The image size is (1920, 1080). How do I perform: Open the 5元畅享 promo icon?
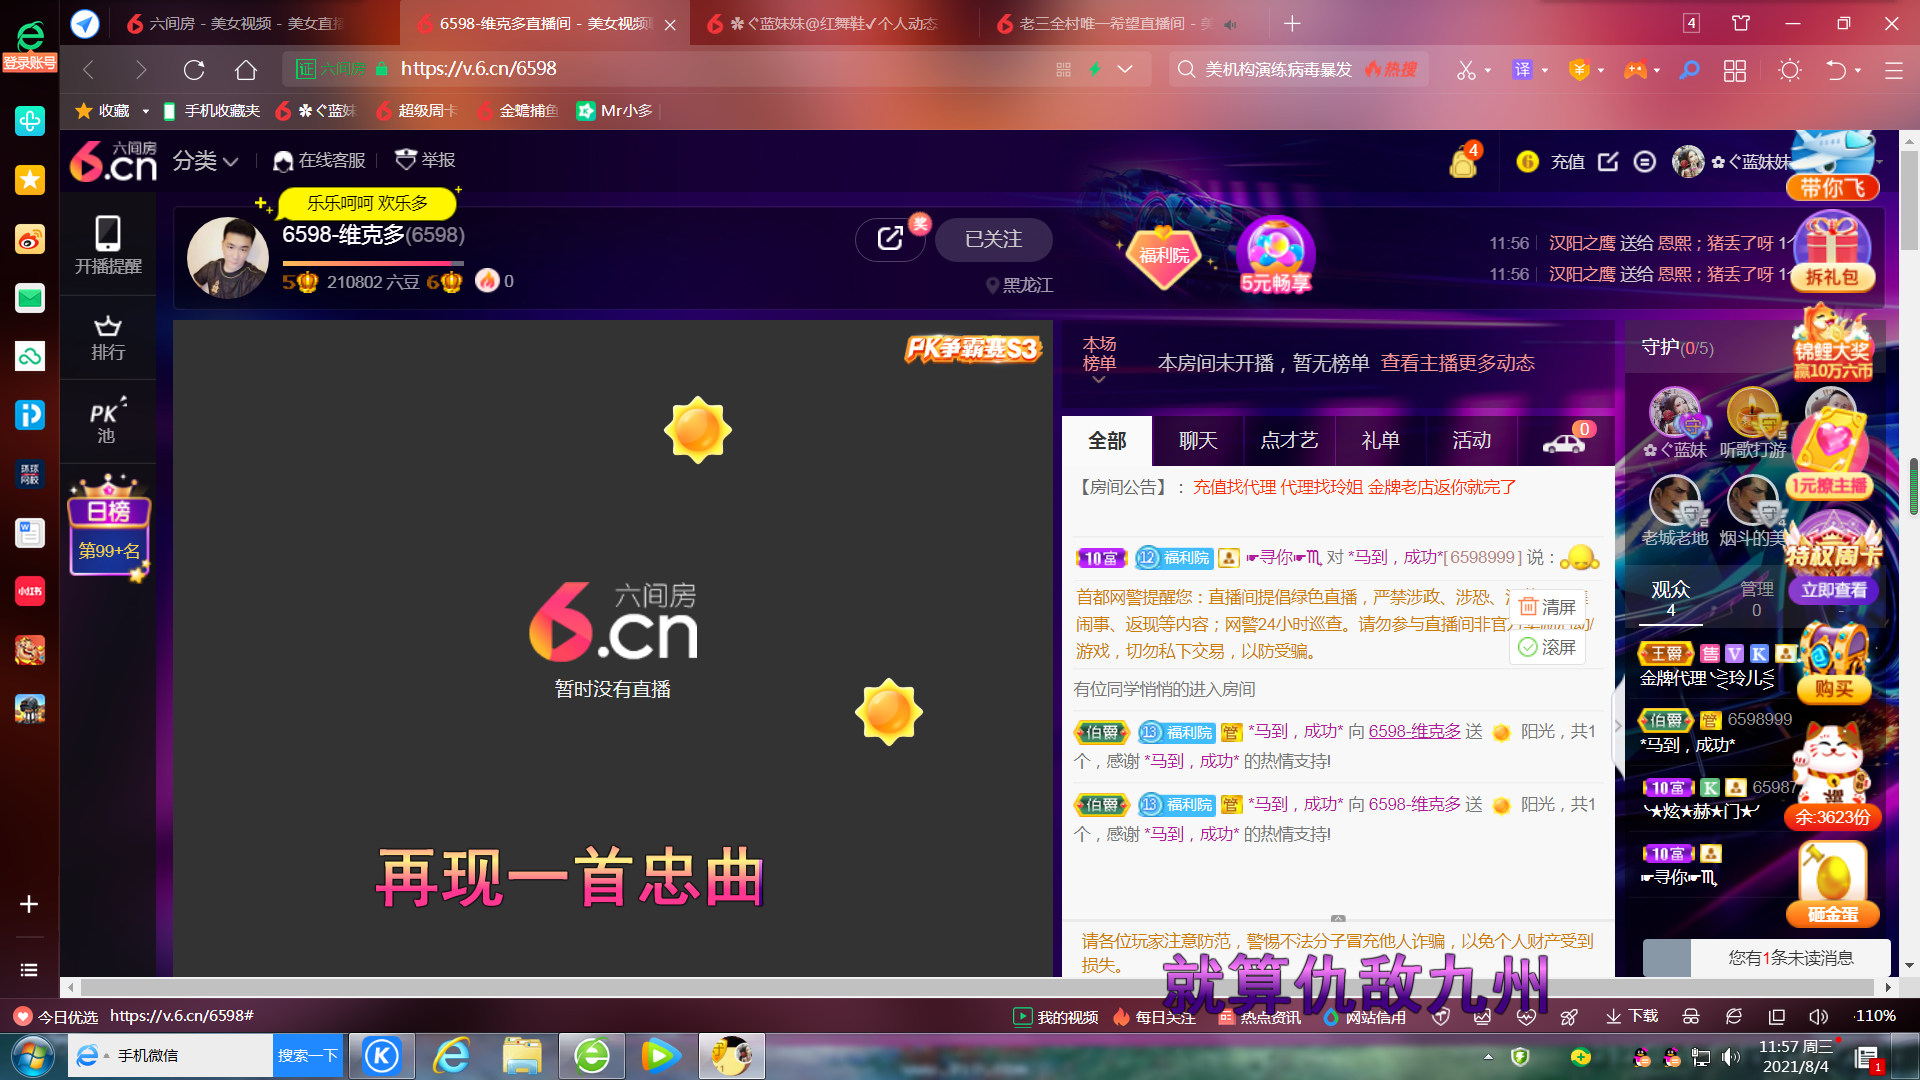1275,255
